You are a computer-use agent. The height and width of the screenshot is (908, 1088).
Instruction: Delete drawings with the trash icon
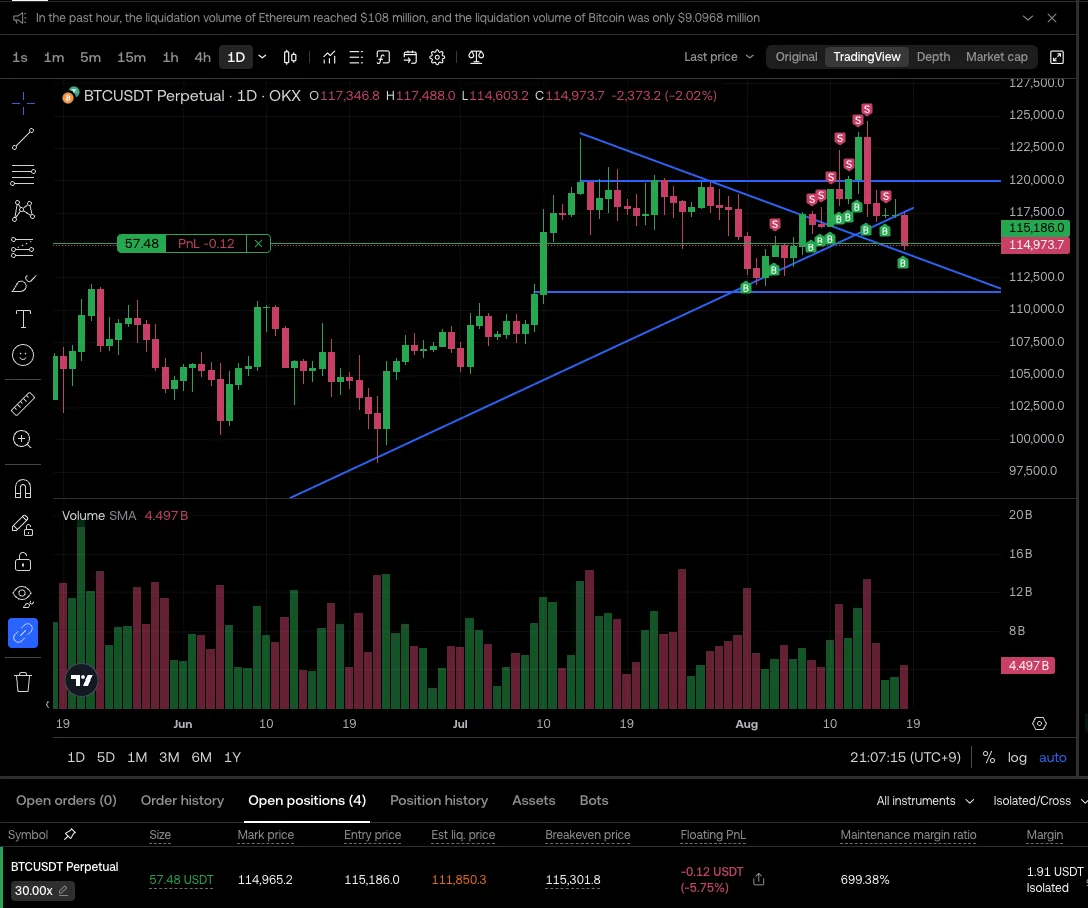23,682
